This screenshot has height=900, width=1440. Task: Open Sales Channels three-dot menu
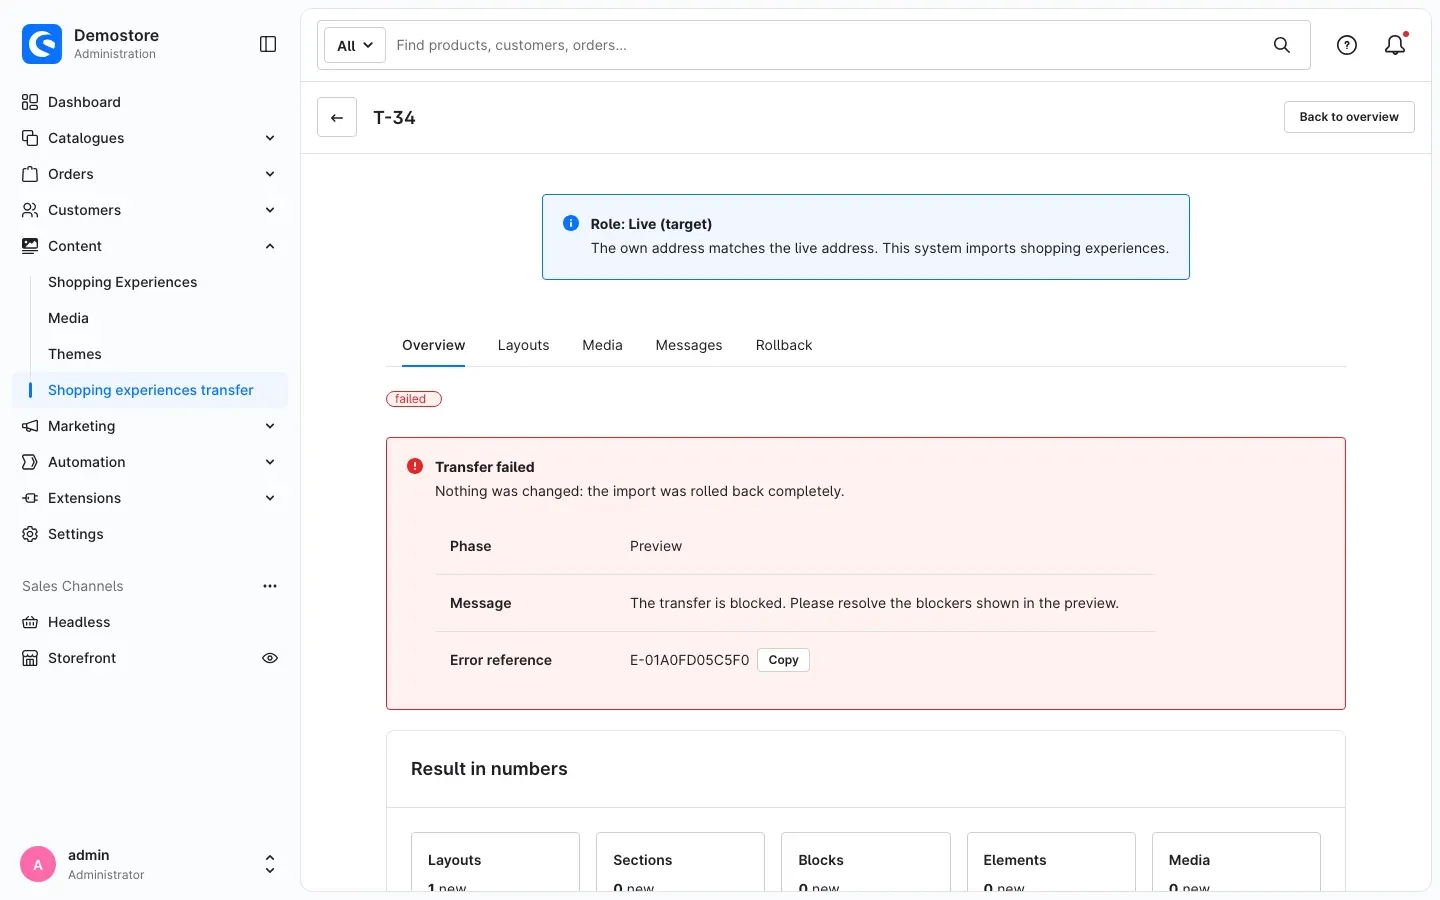click(x=270, y=586)
